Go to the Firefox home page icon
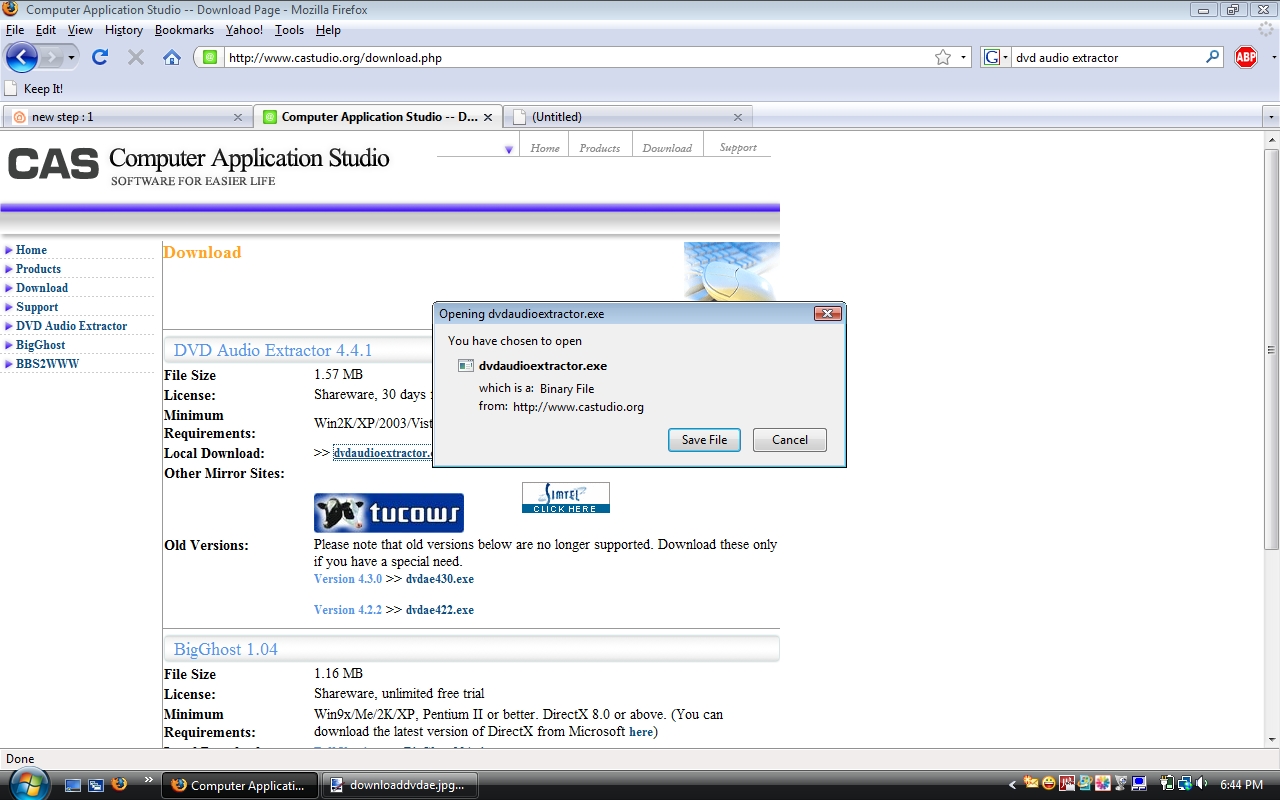1280x800 pixels. 172,57
